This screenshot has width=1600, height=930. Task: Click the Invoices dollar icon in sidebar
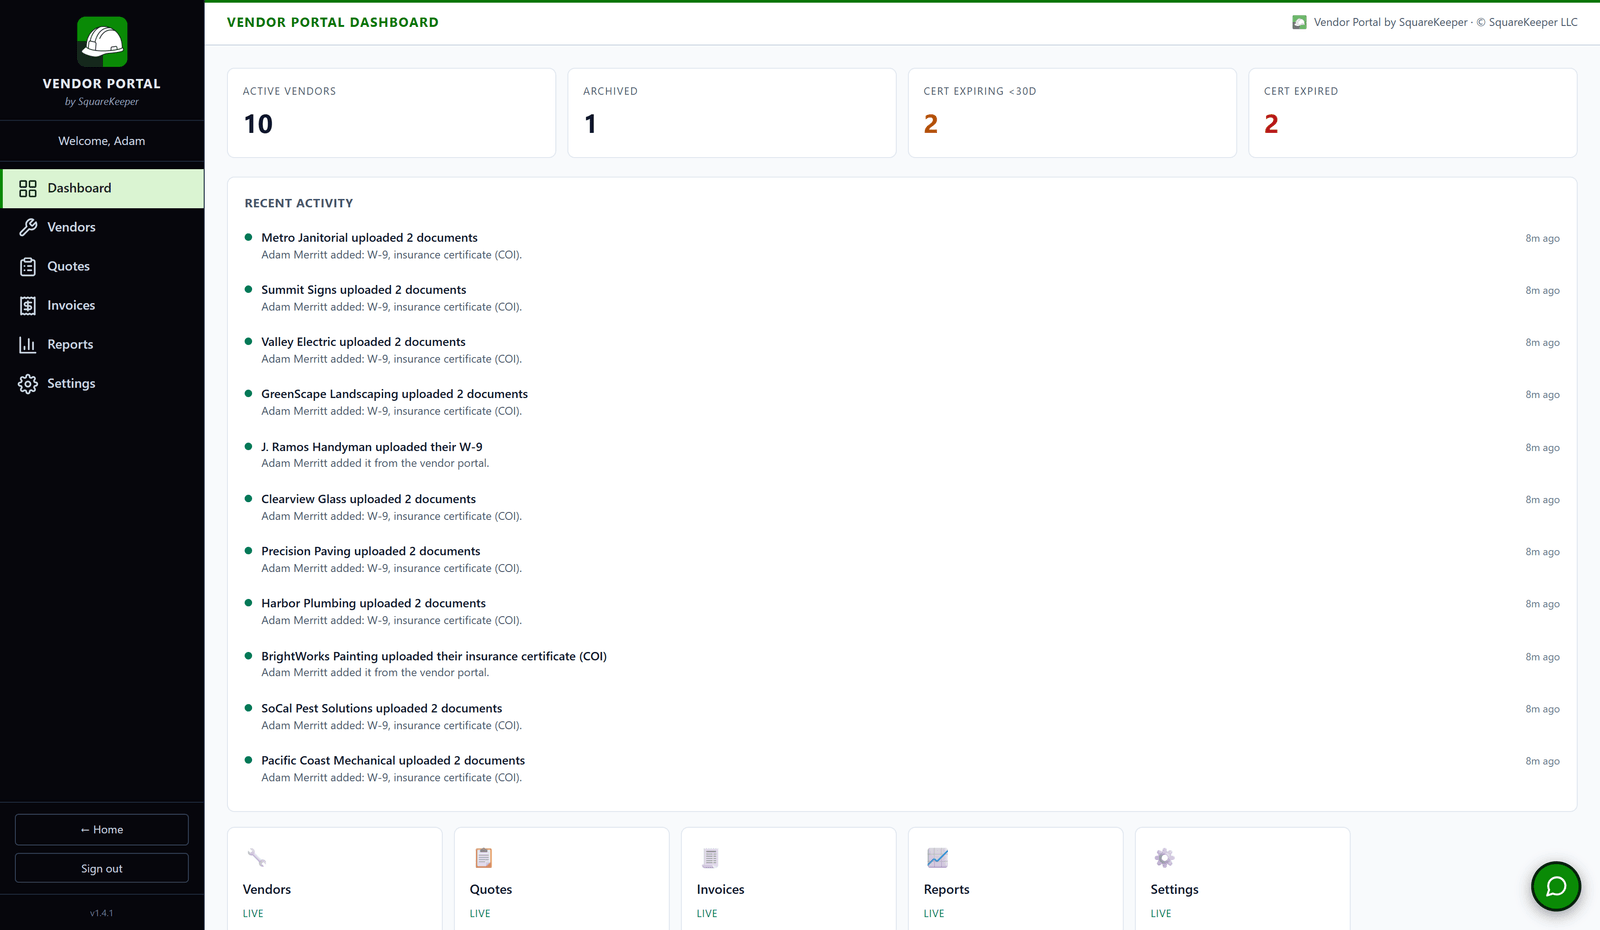click(x=28, y=305)
